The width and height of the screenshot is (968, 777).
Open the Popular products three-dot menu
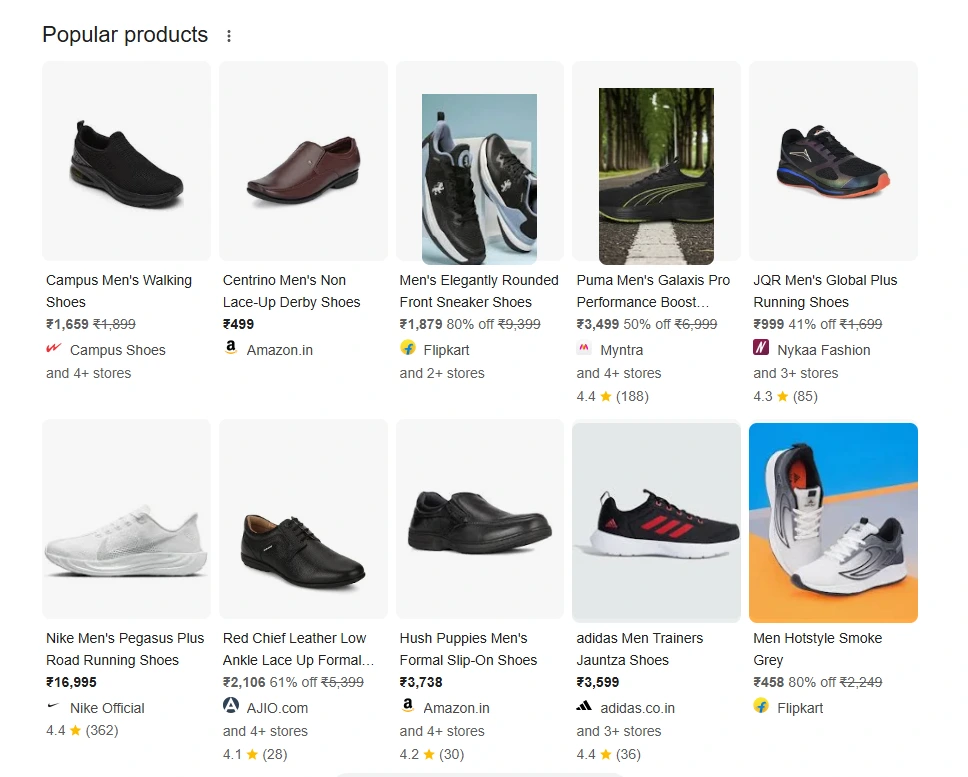click(229, 36)
